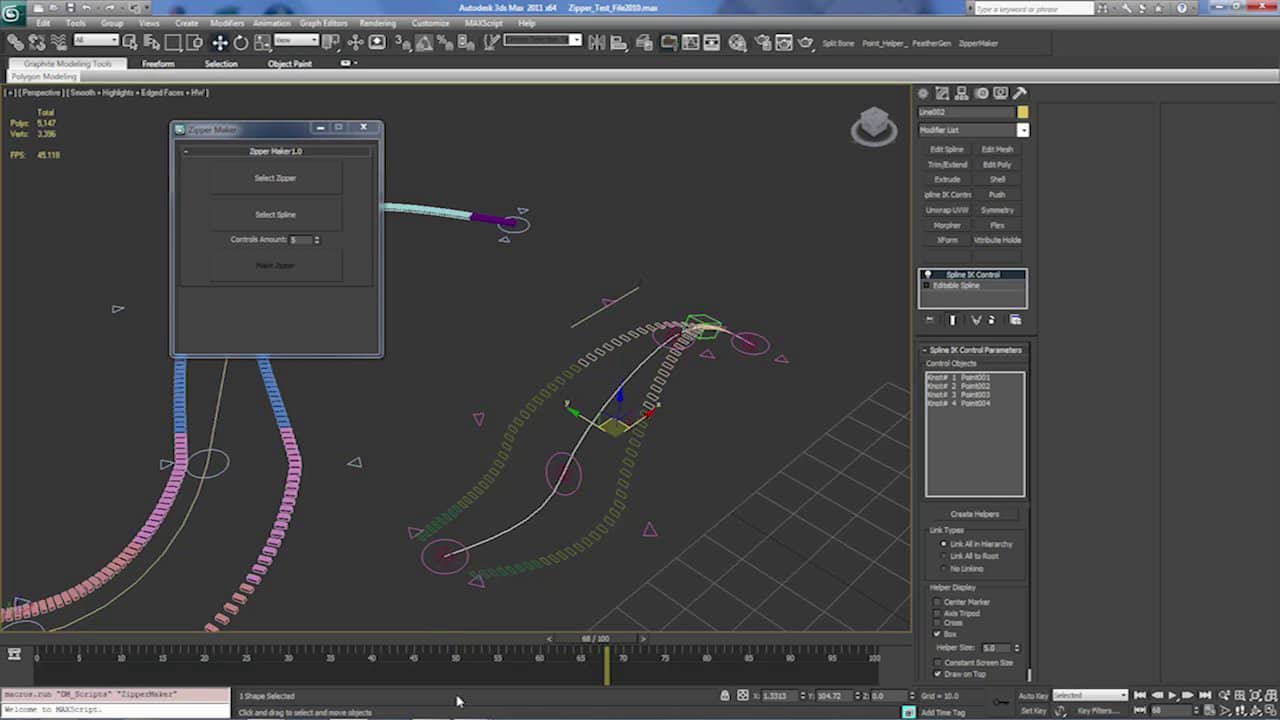Enable the Cross checkbox
Image resolution: width=1280 pixels, height=720 pixels.
[x=937, y=623]
